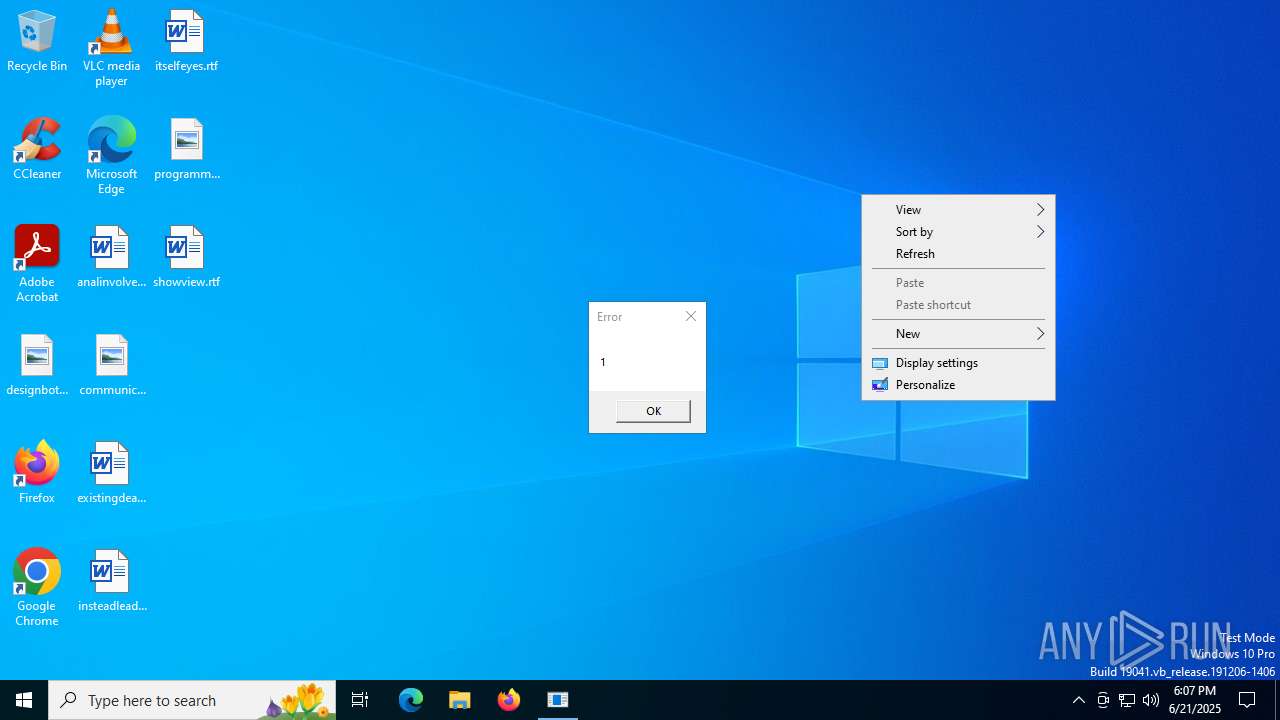Screen dimensions: 1280x720
Task: Open Task View from taskbar
Action: click(360, 700)
